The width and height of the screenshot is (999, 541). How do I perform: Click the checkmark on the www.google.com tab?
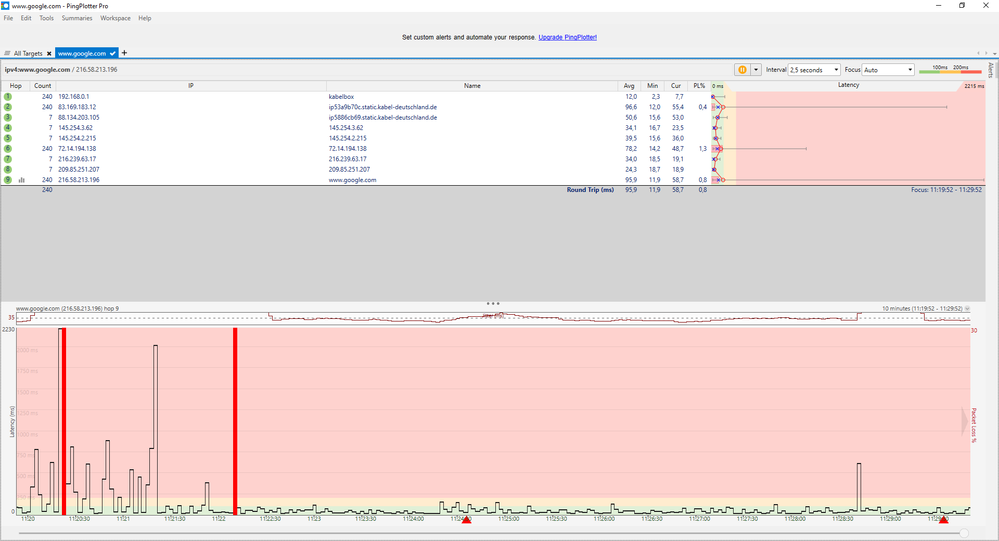click(x=113, y=54)
